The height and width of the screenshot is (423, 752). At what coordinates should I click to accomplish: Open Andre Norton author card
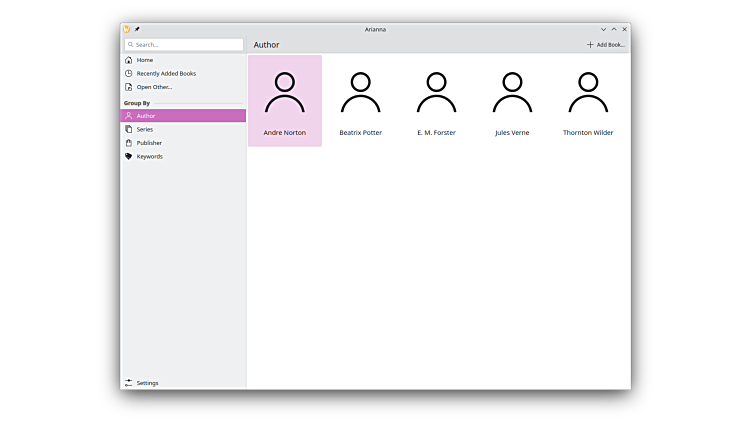tap(285, 101)
